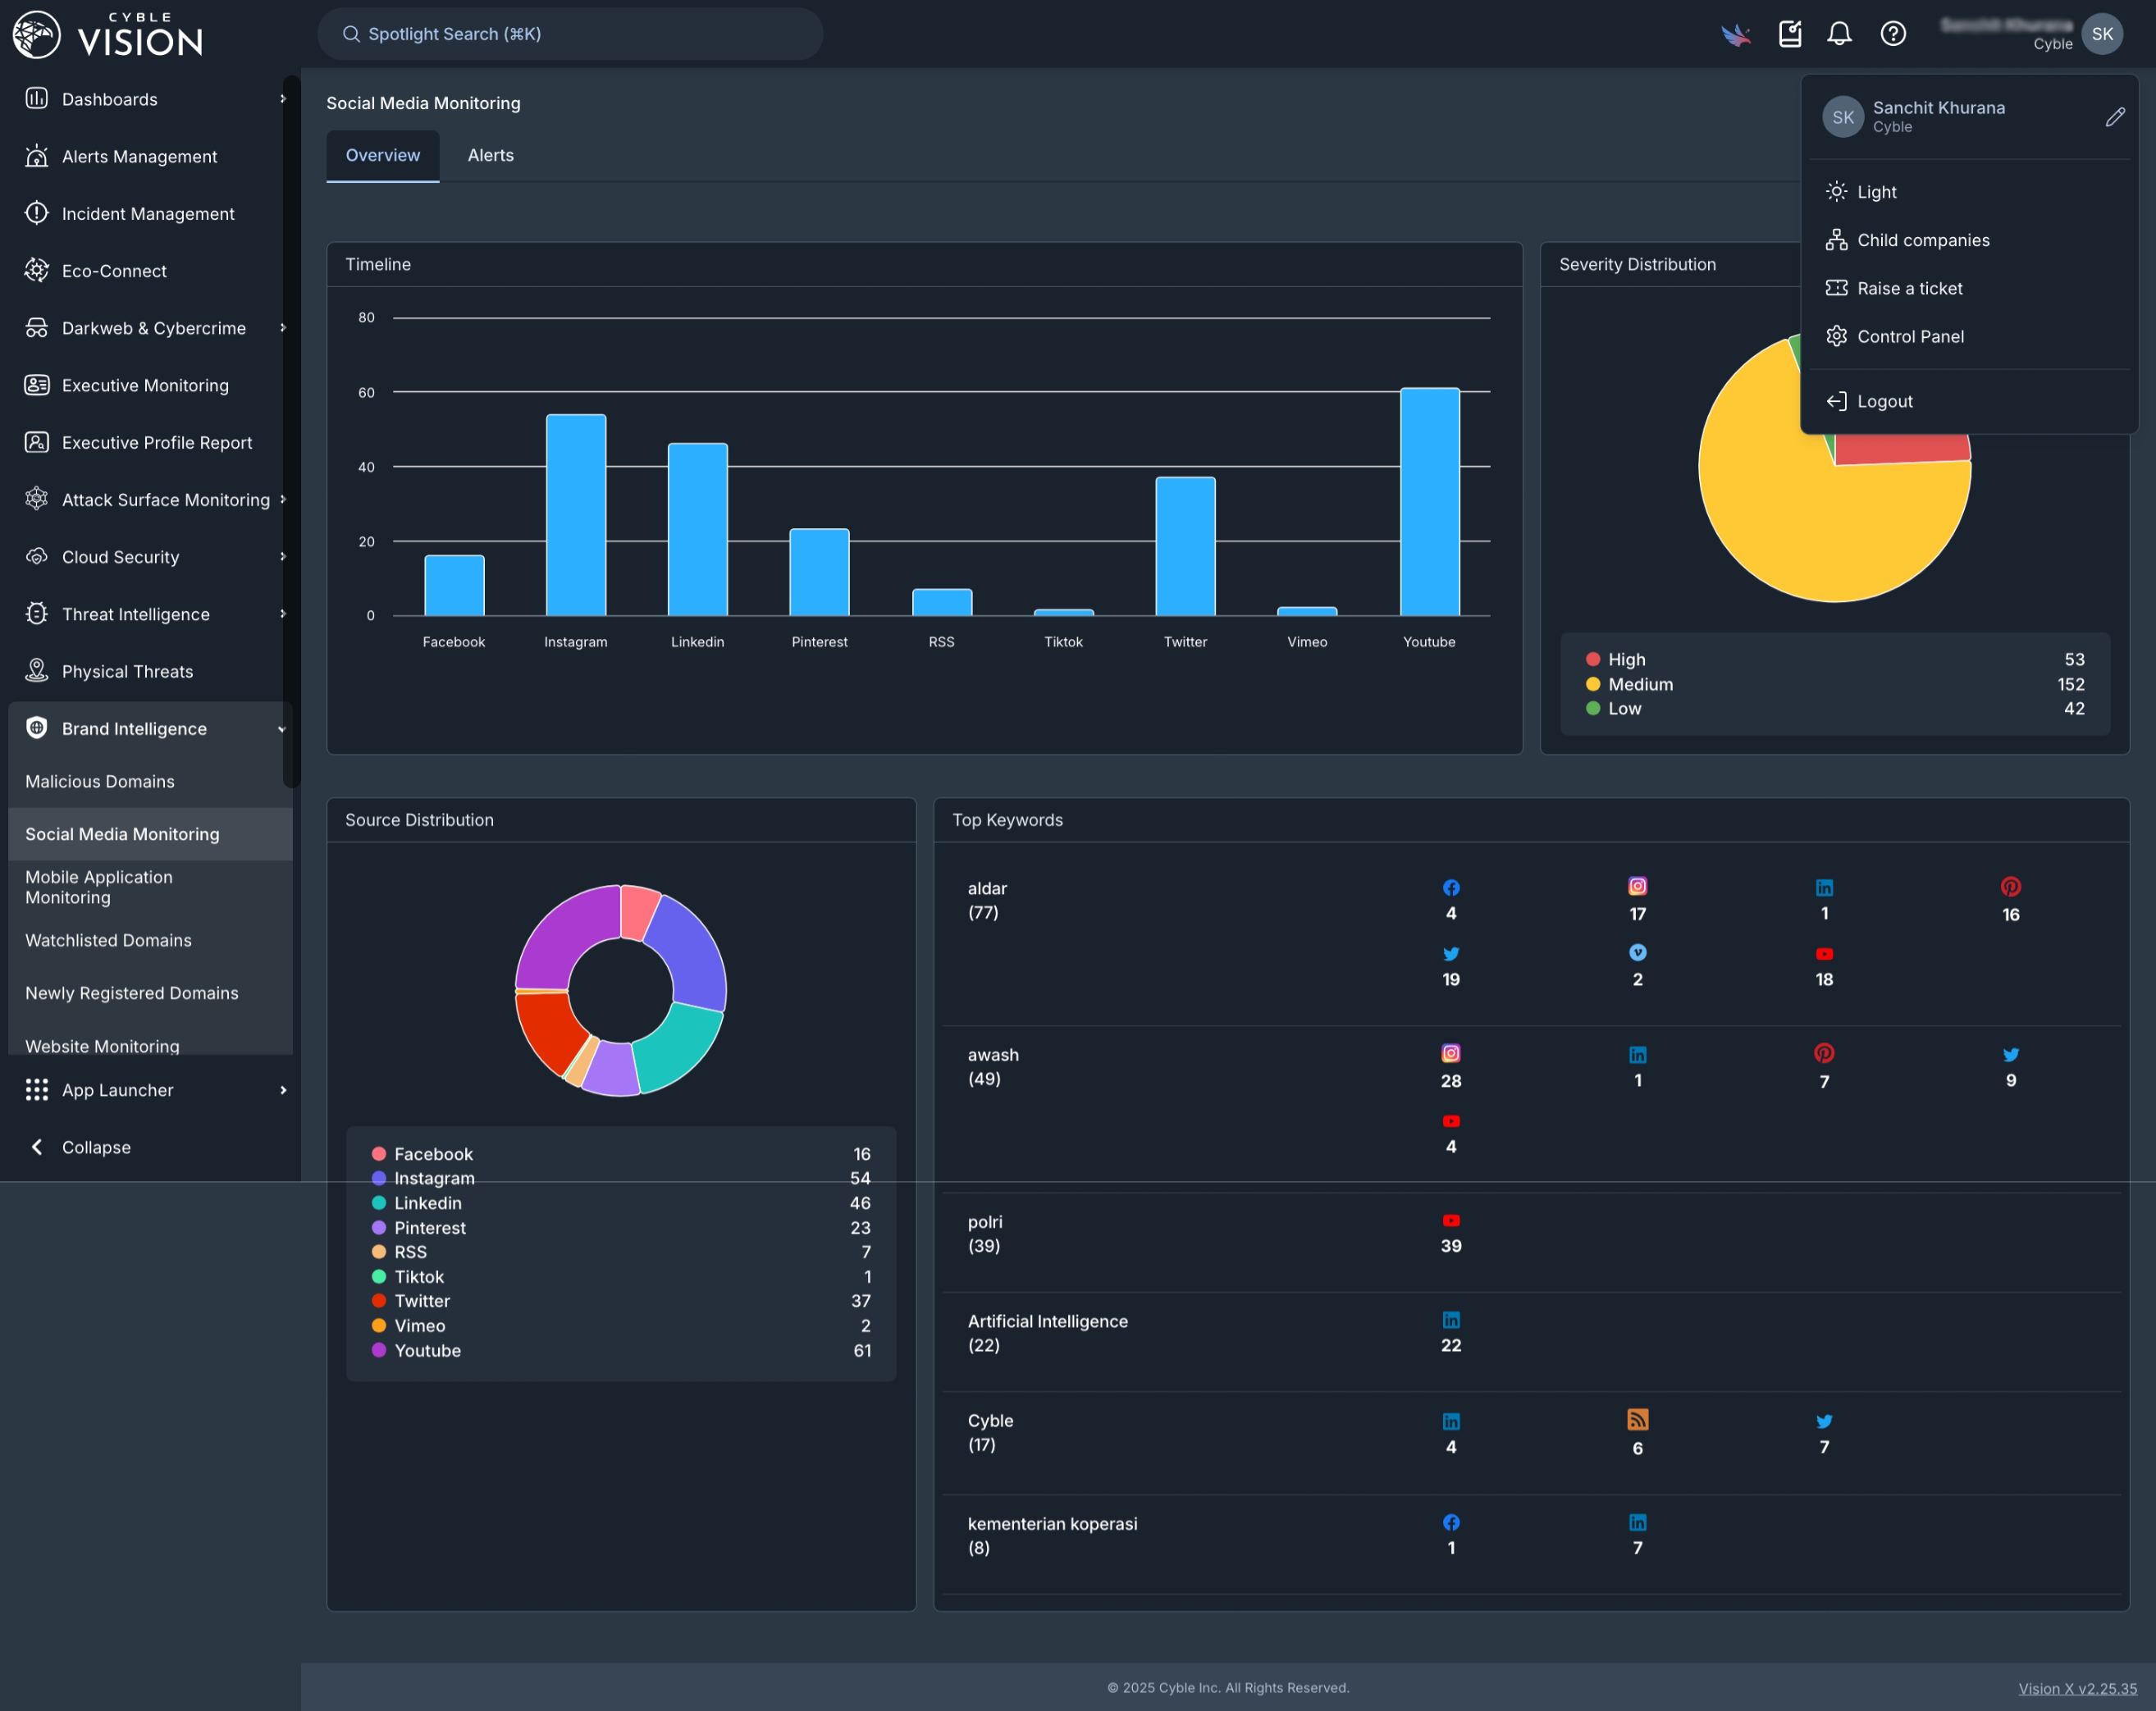Viewport: 2156px width, 1711px height.
Task: Switch to the Alerts tab
Action: [490, 155]
